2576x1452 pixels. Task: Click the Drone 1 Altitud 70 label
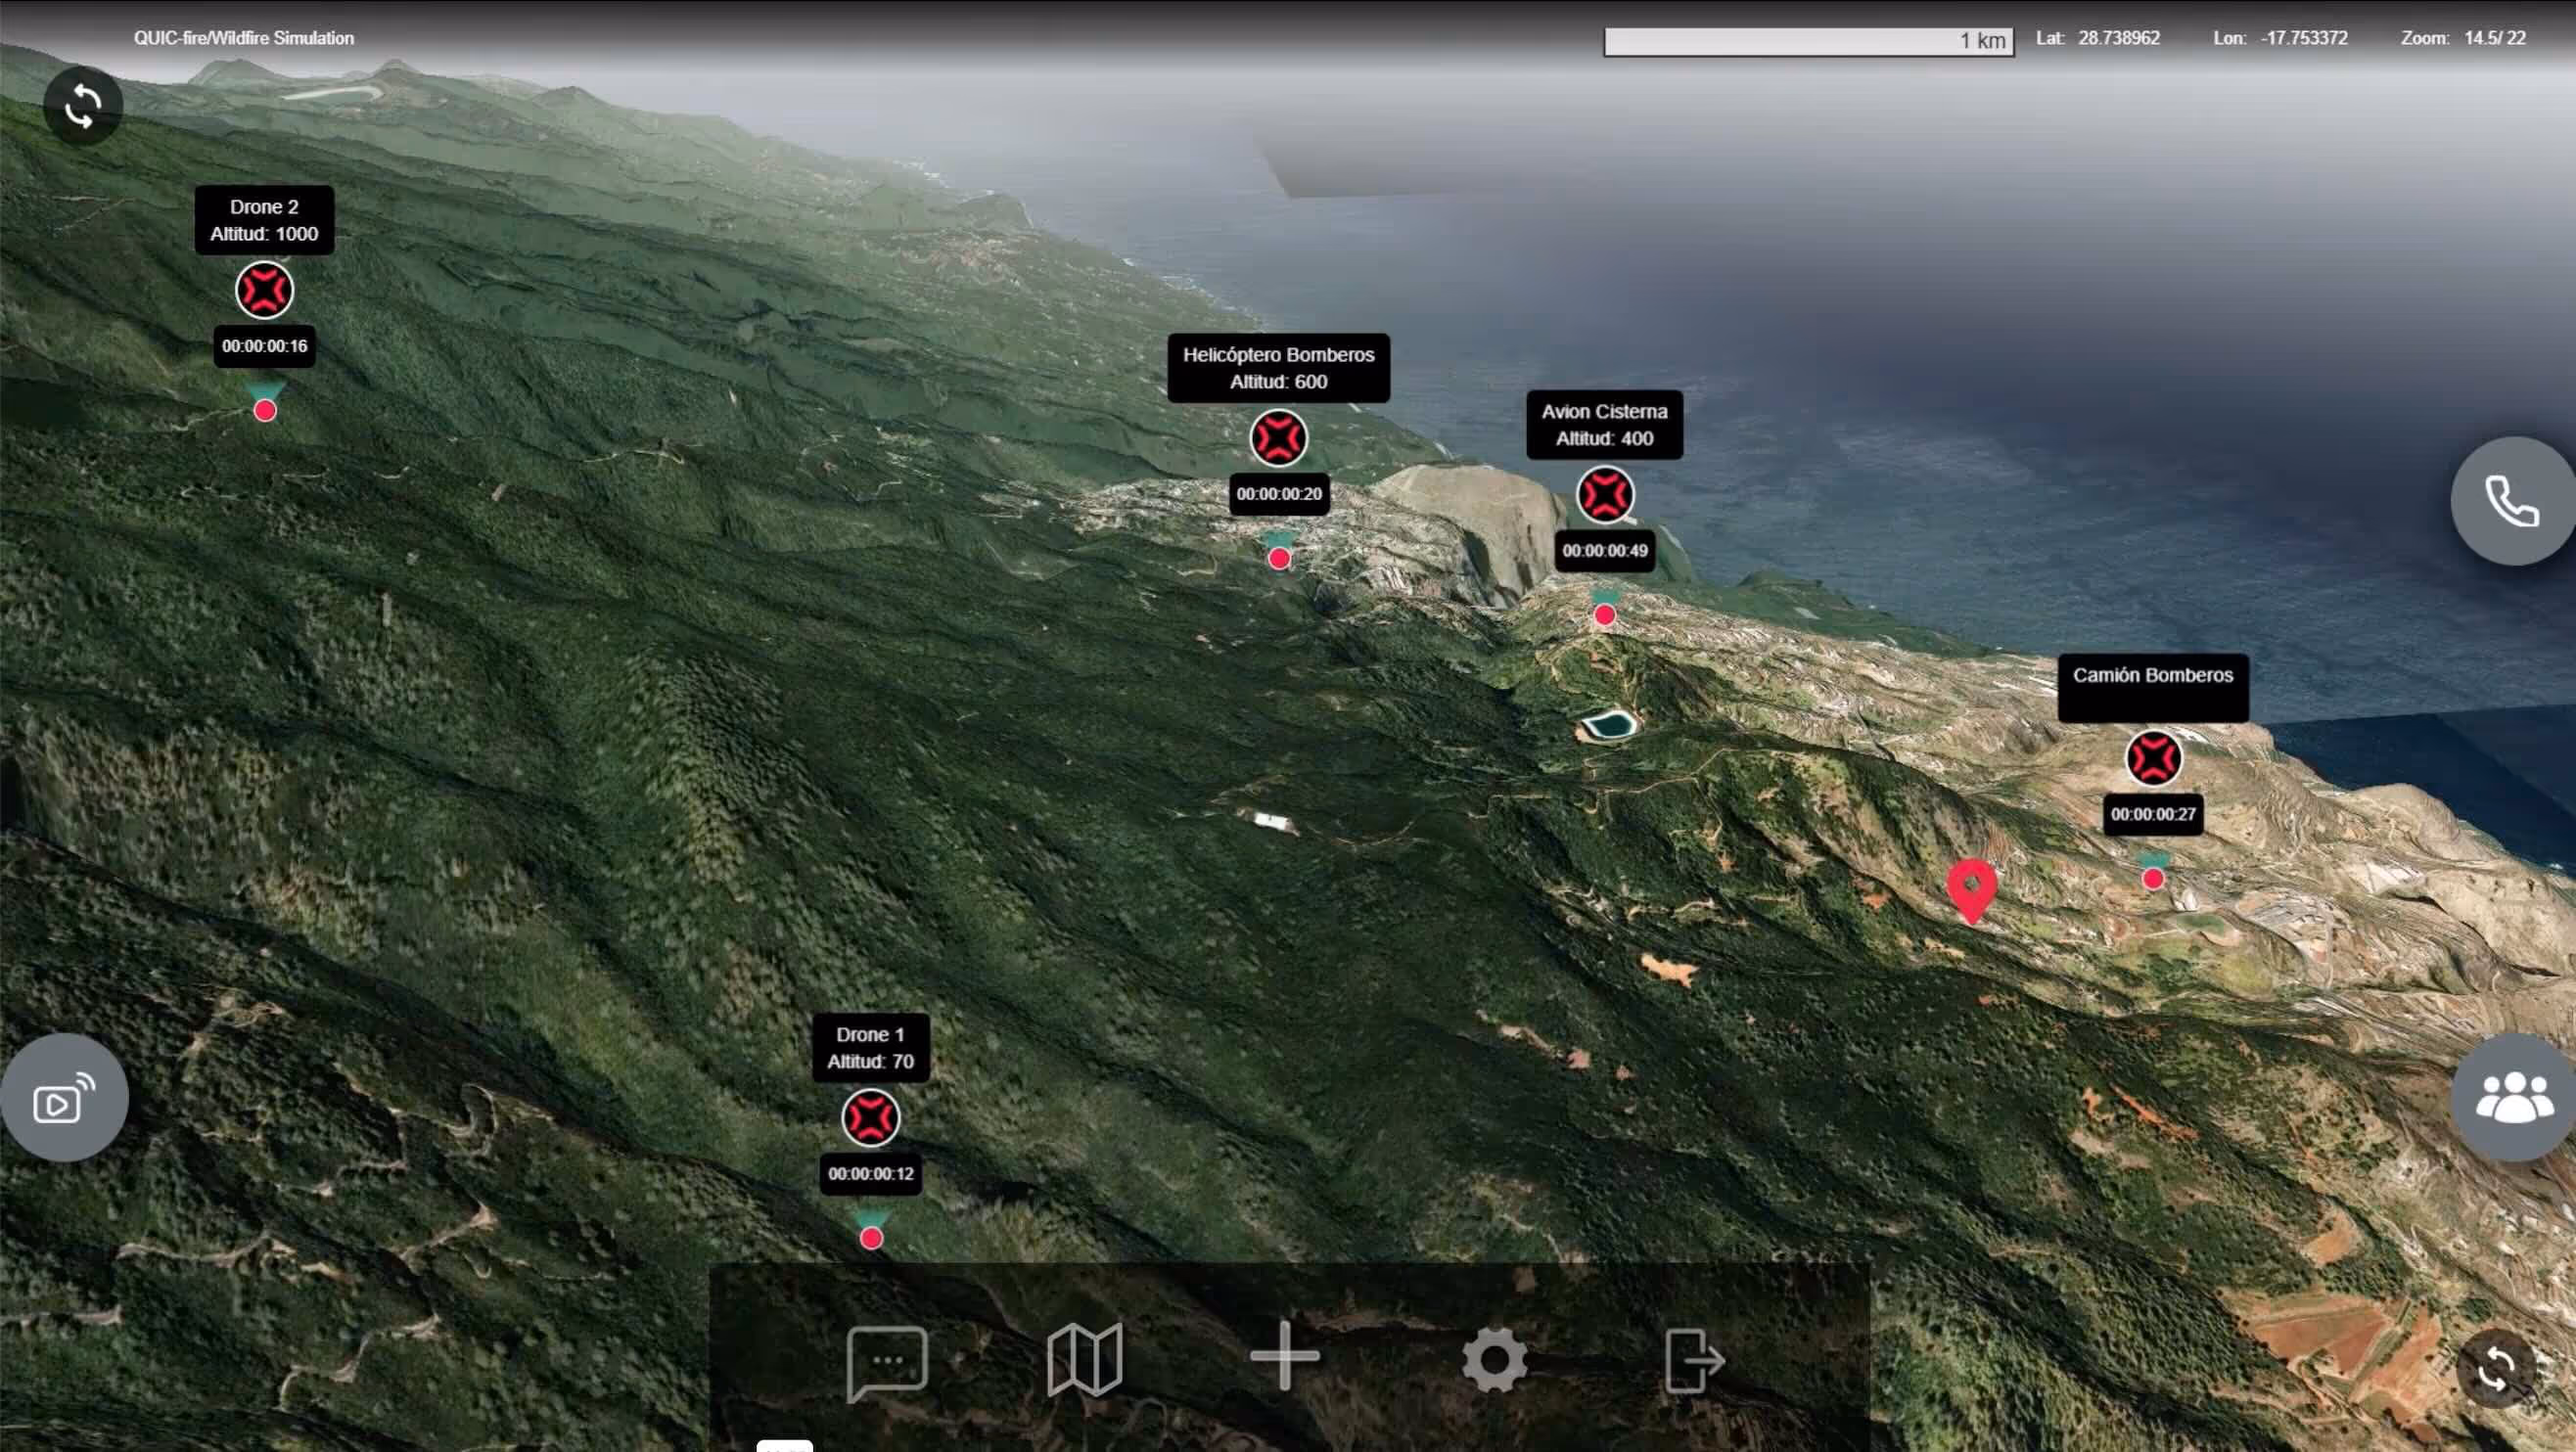coord(871,1048)
